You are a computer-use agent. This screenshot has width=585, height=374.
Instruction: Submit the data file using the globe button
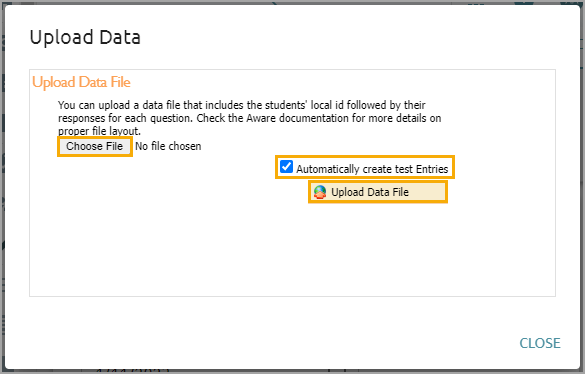click(x=378, y=192)
